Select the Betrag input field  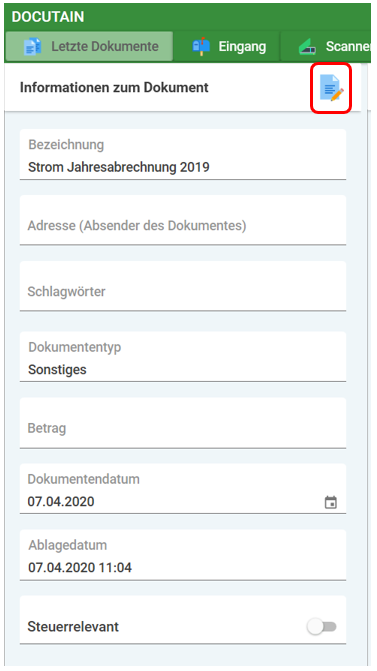(183, 423)
